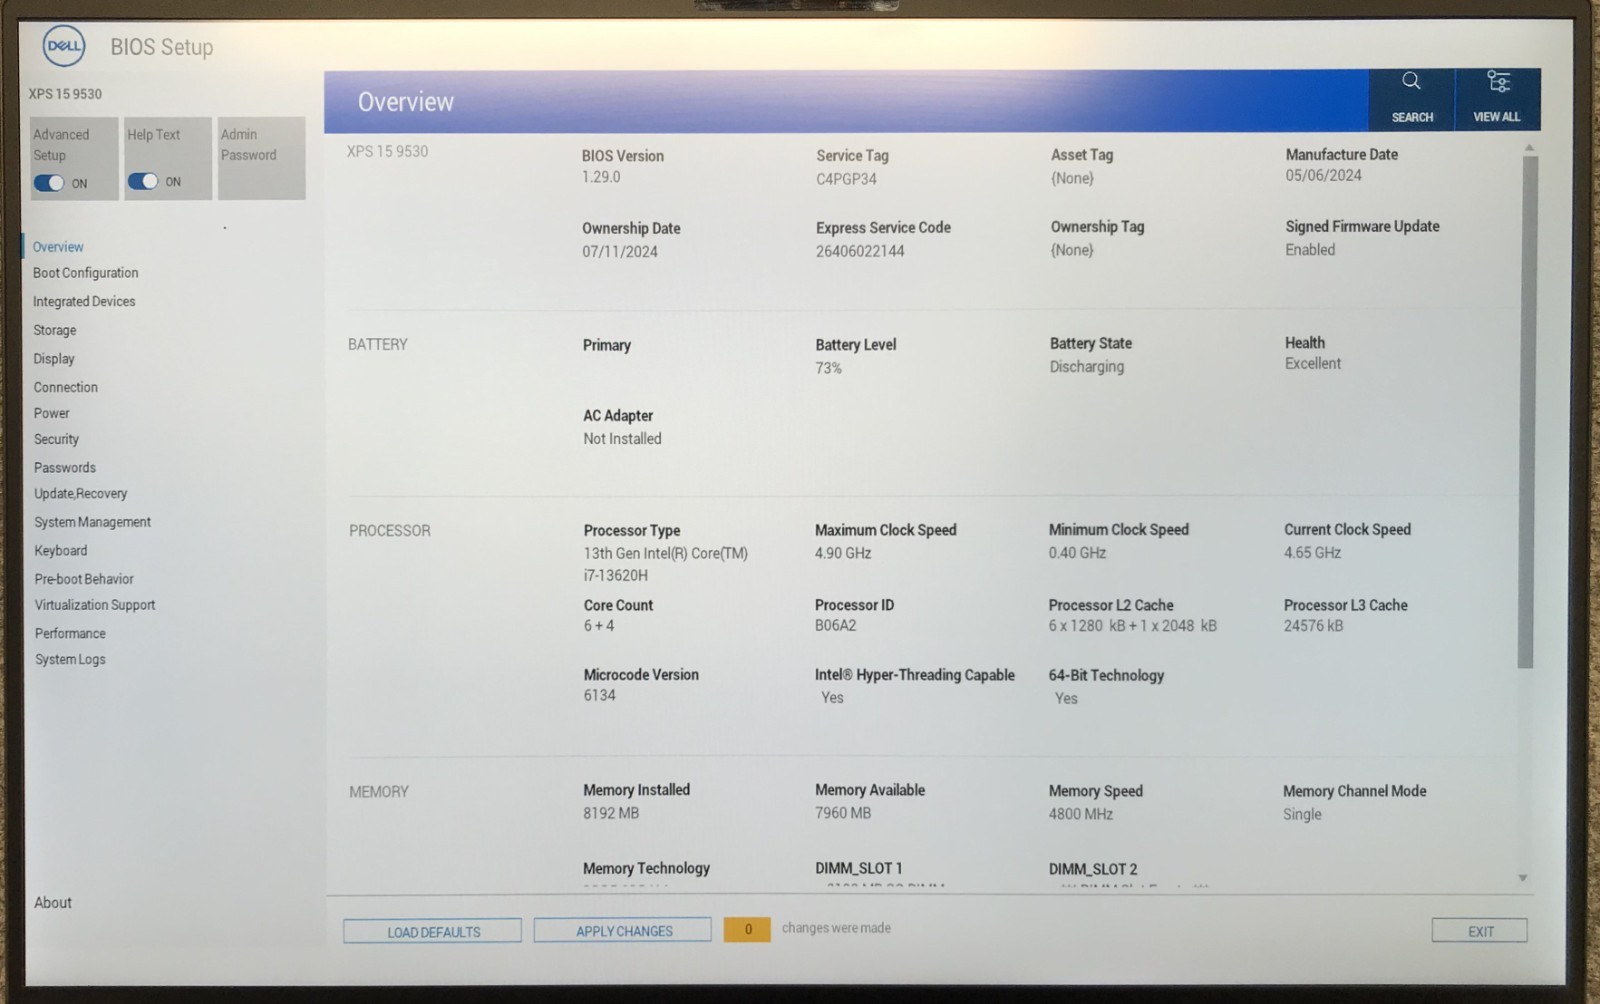The width and height of the screenshot is (1600, 1004).
Task: Select the Service Tag value C4PGP34
Action: coord(846,179)
